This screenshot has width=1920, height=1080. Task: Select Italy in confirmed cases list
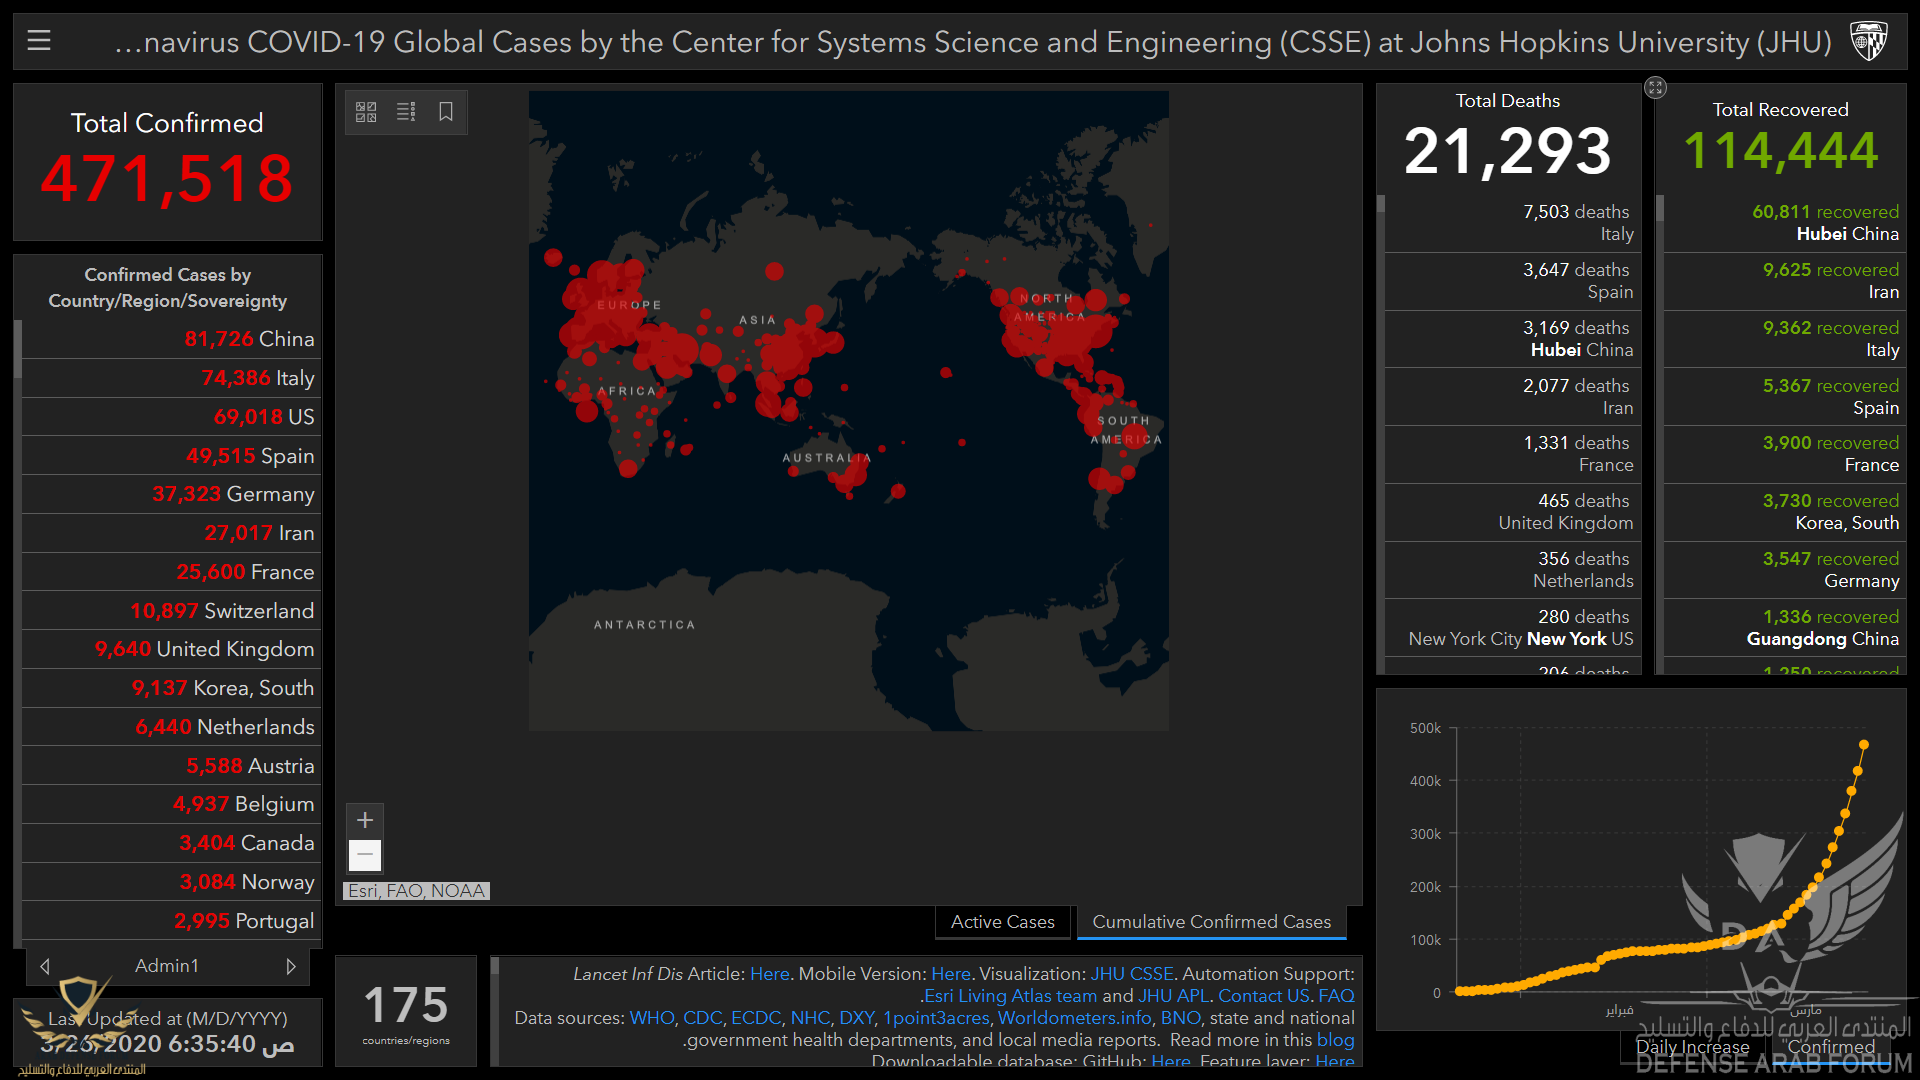point(257,378)
